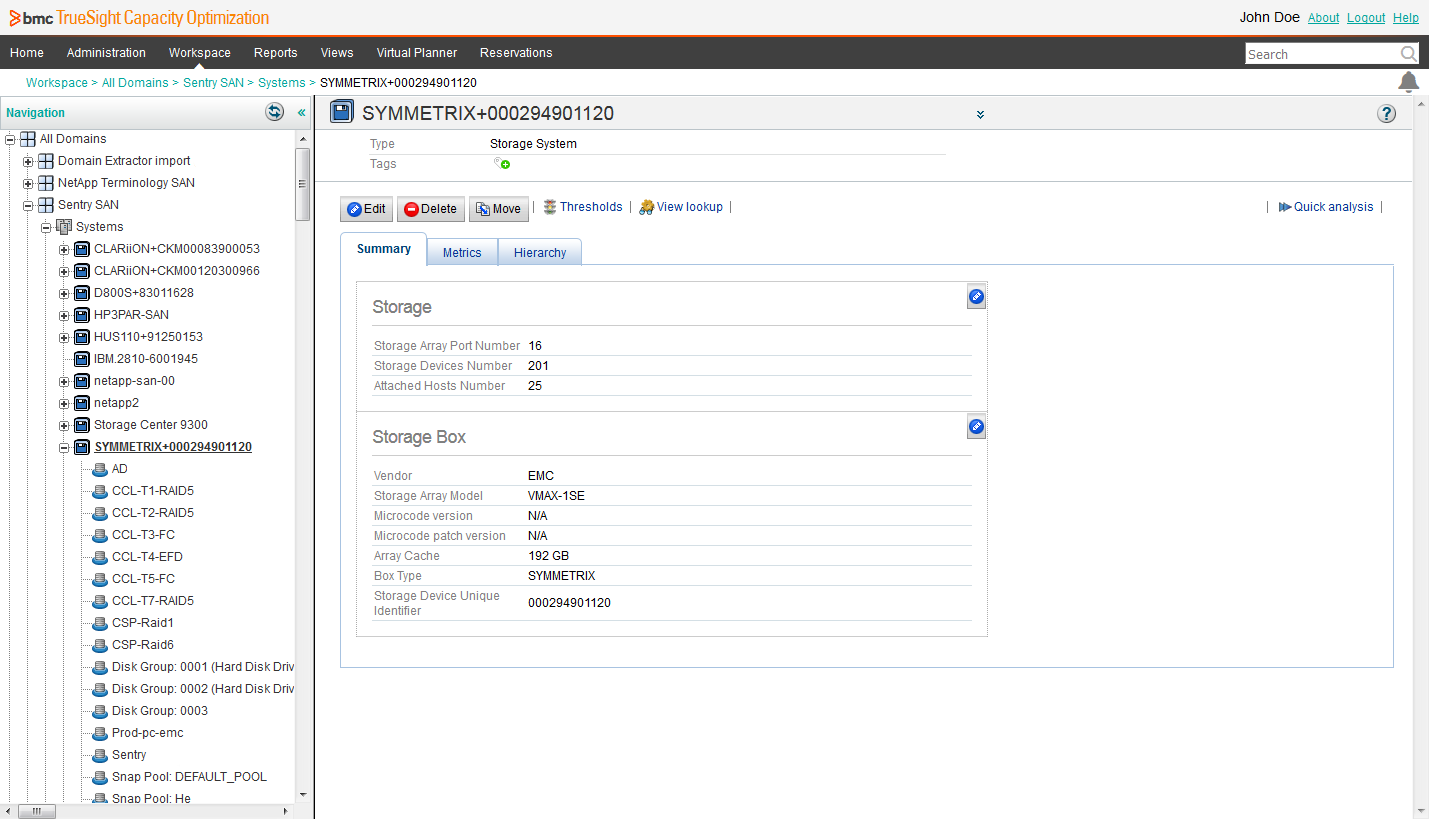Open the Reports menu

coord(275,53)
